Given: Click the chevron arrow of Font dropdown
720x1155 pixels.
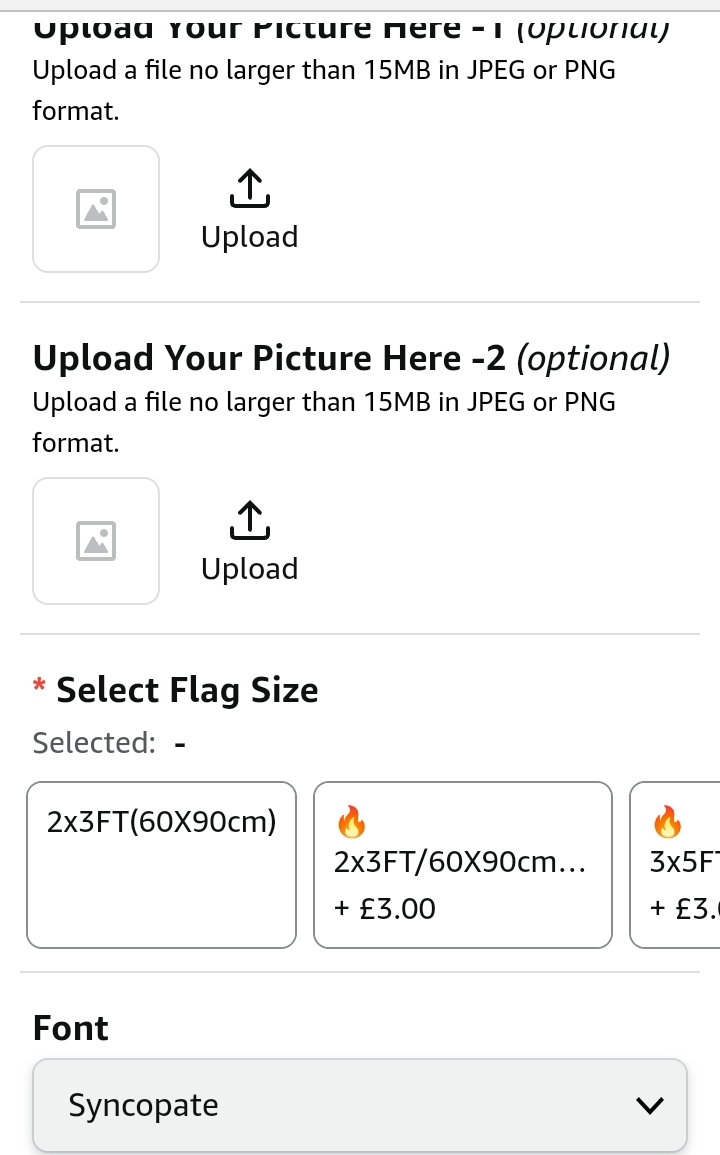Looking at the screenshot, I should point(650,1105).
